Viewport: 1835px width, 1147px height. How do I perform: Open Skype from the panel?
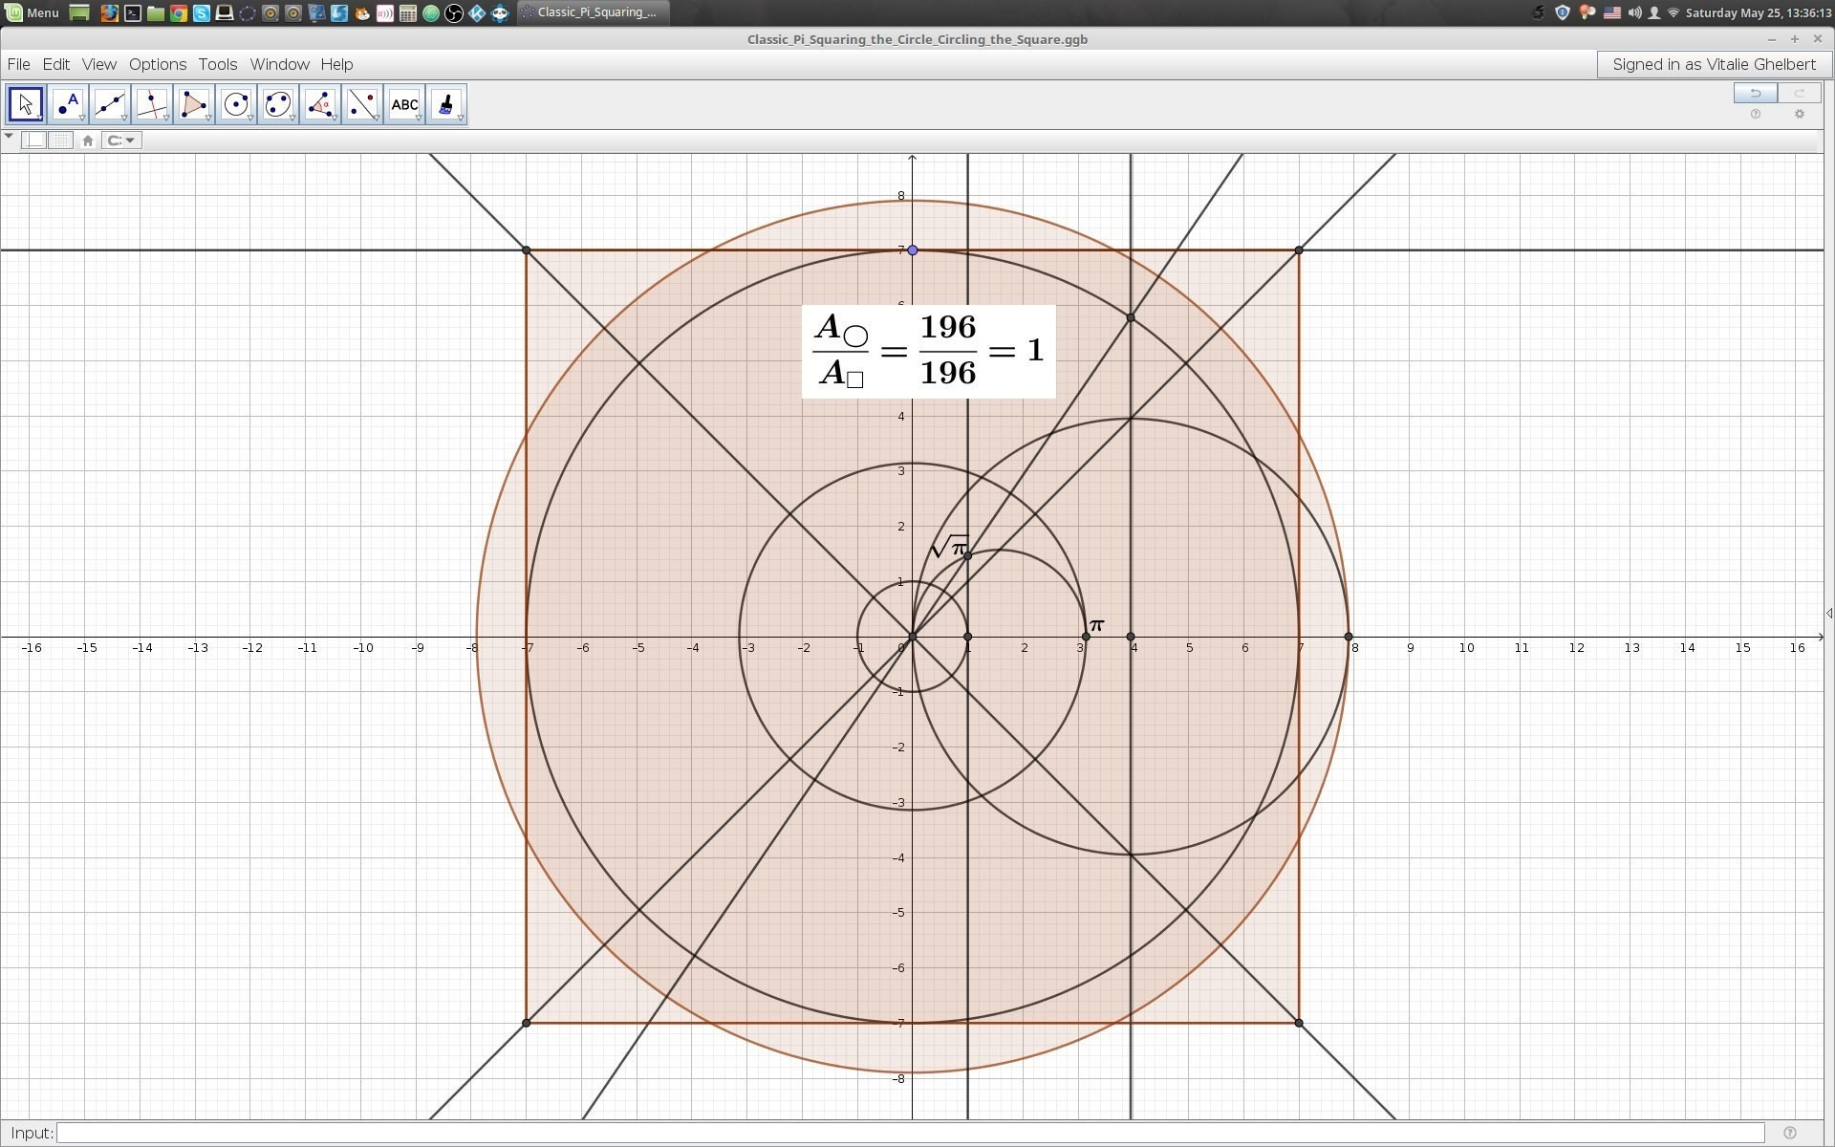[201, 13]
